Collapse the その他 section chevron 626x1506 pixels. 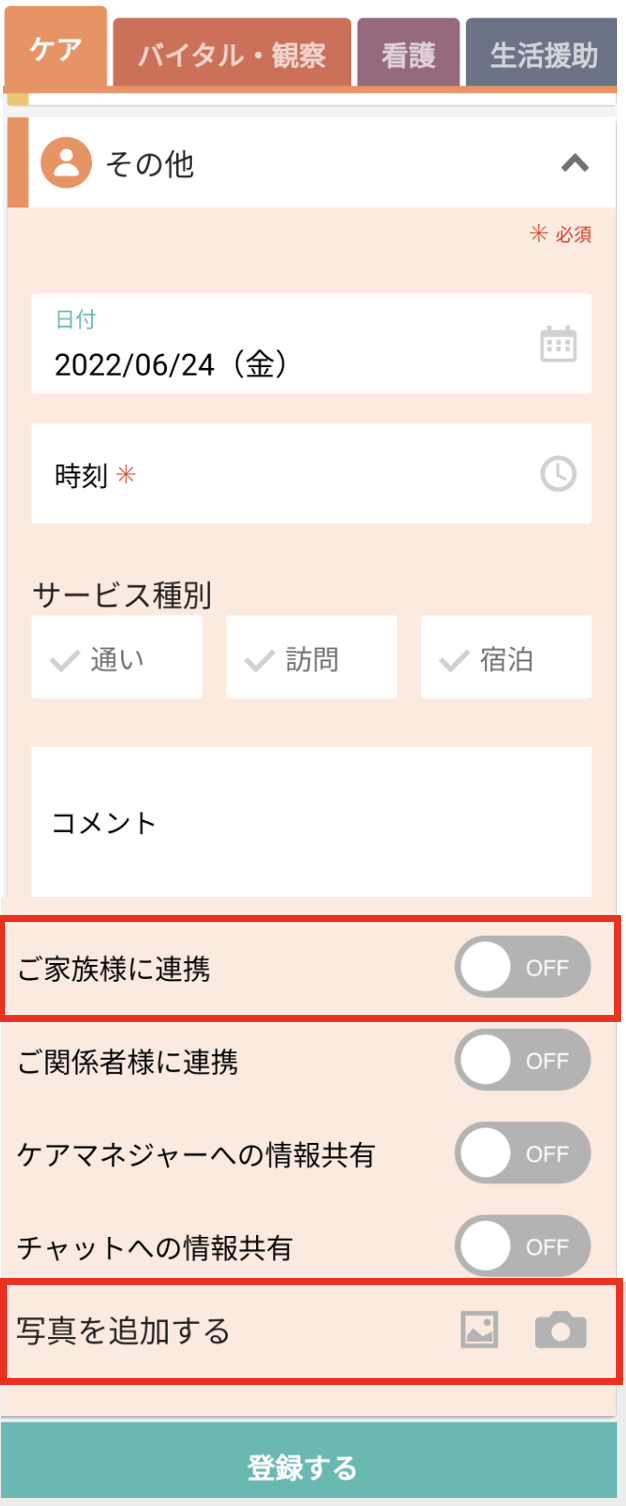(x=575, y=164)
